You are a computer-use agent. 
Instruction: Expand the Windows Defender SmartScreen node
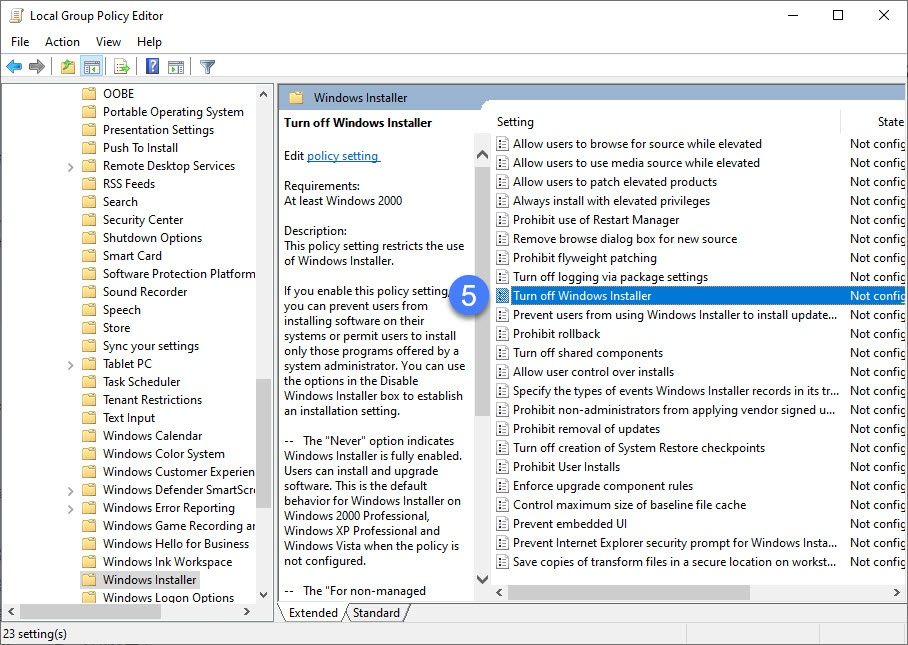71,490
